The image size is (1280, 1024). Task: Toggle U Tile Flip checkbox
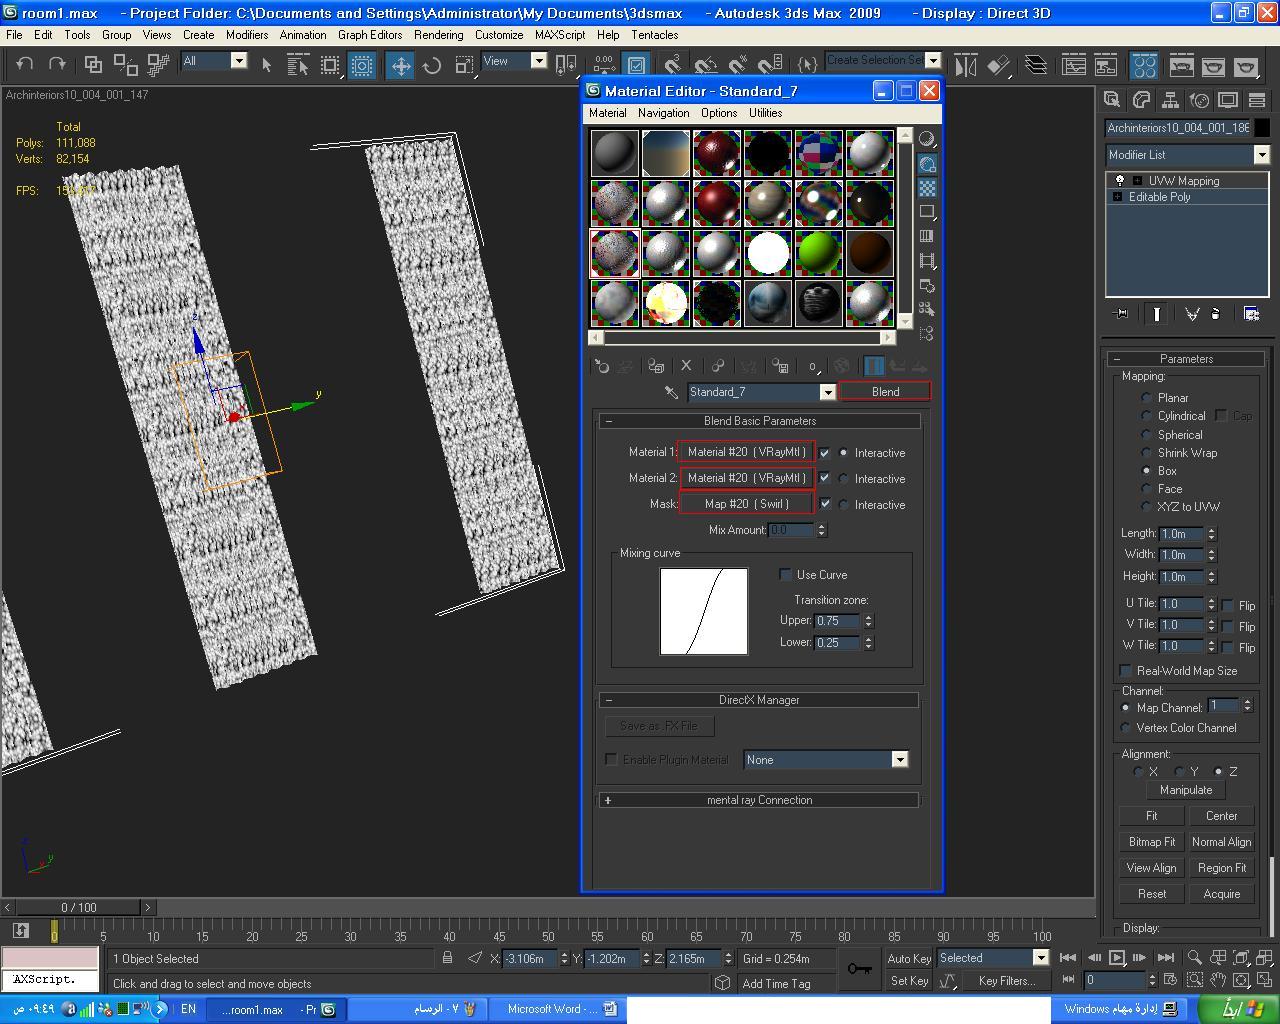coord(1227,605)
